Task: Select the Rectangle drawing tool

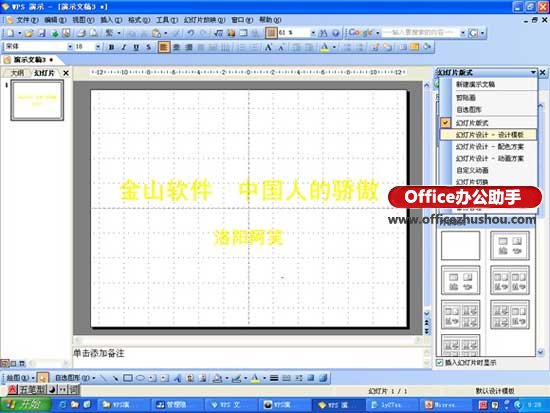Action: pos(128,378)
